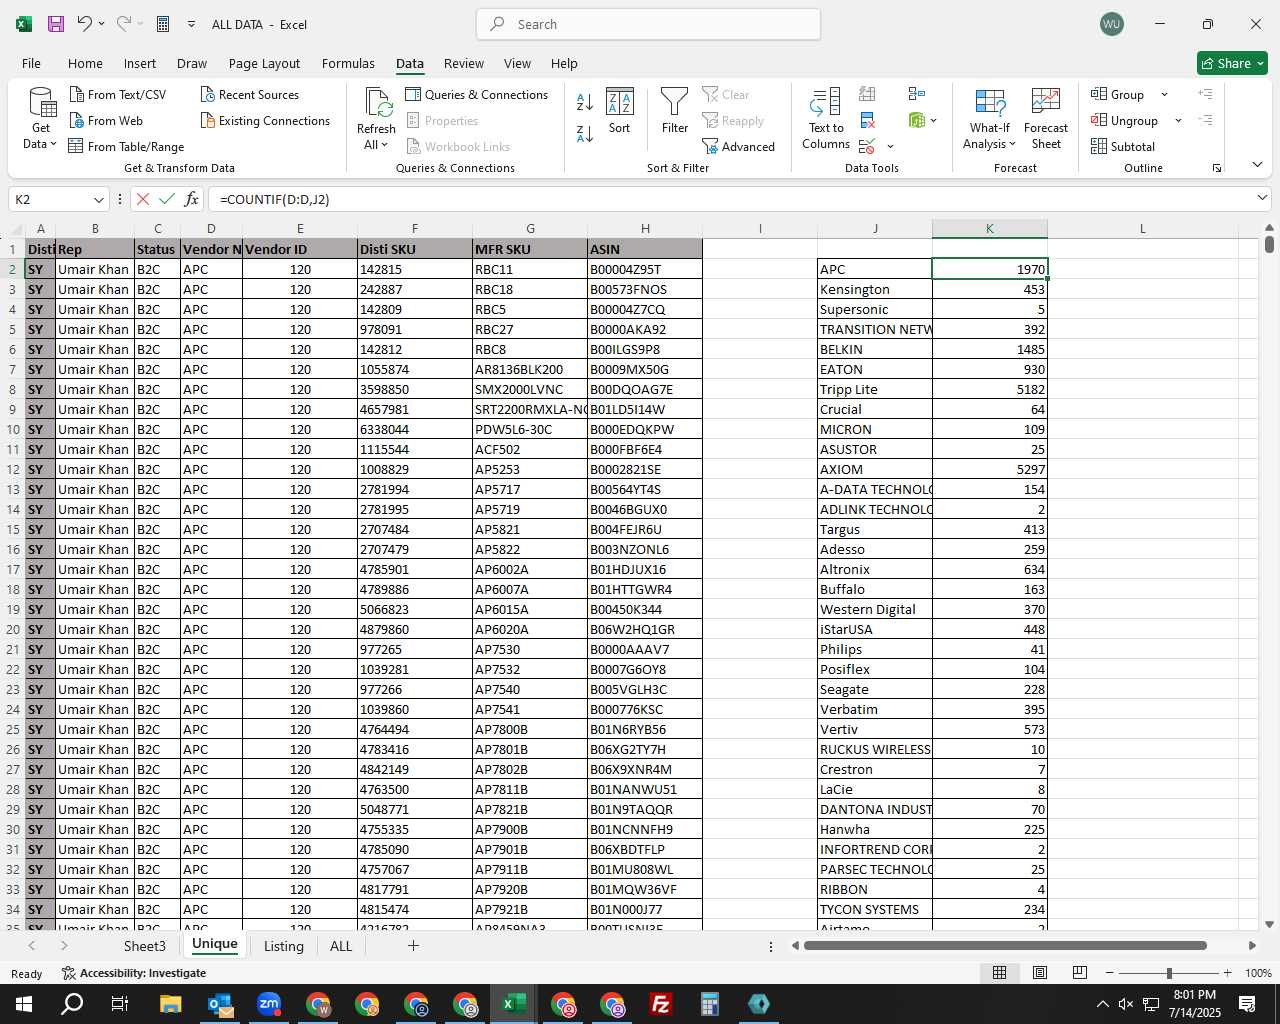Create a Forecast Sheet

[1046, 118]
